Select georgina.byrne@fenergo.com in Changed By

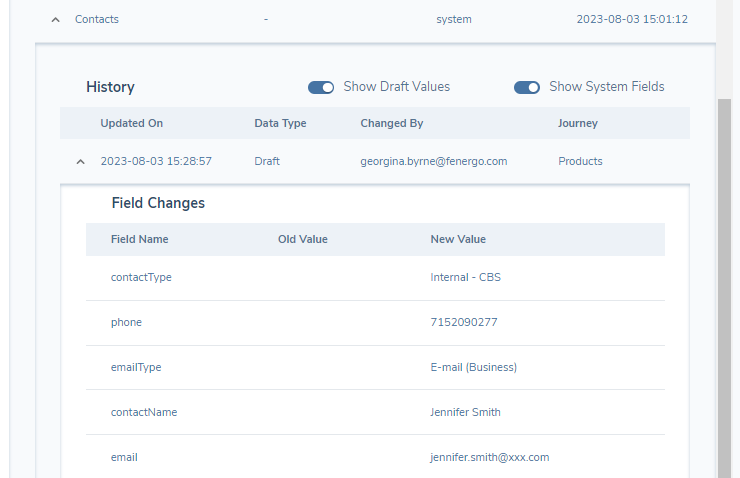coord(433,161)
